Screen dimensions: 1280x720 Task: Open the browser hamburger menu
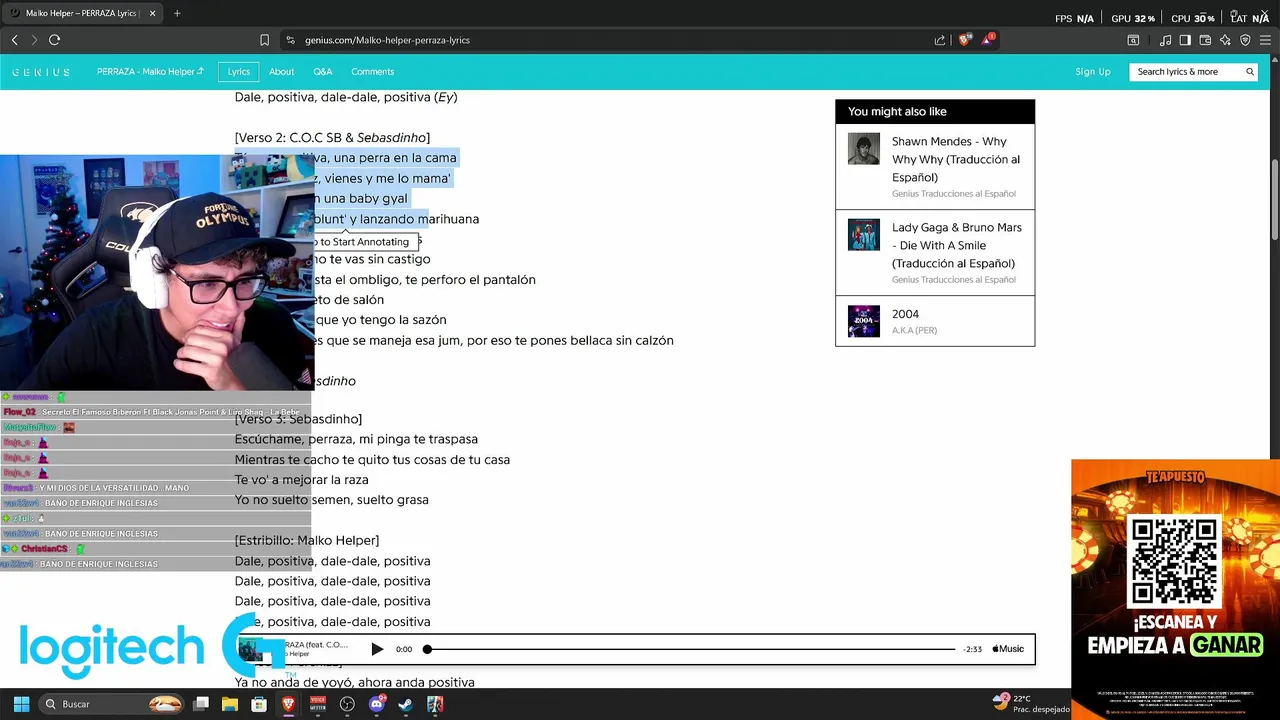(x=1266, y=40)
